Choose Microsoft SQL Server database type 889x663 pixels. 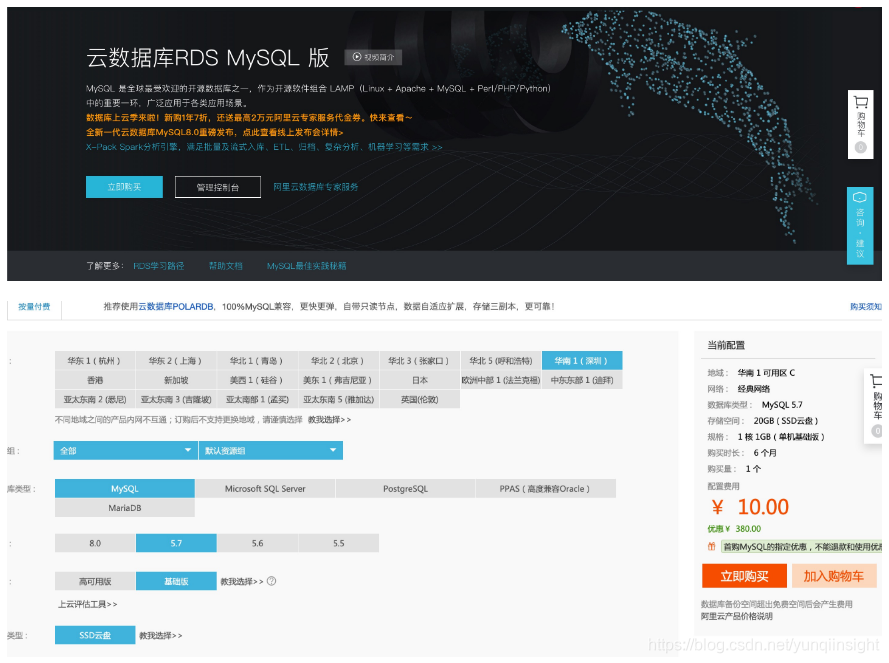coord(265,488)
